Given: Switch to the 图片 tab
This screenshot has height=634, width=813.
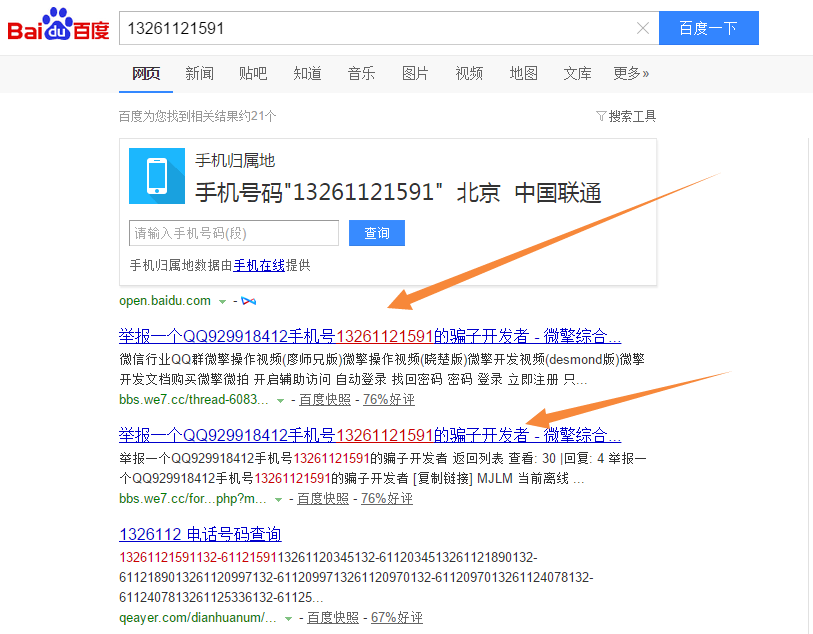Looking at the screenshot, I should tap(415, 73).
